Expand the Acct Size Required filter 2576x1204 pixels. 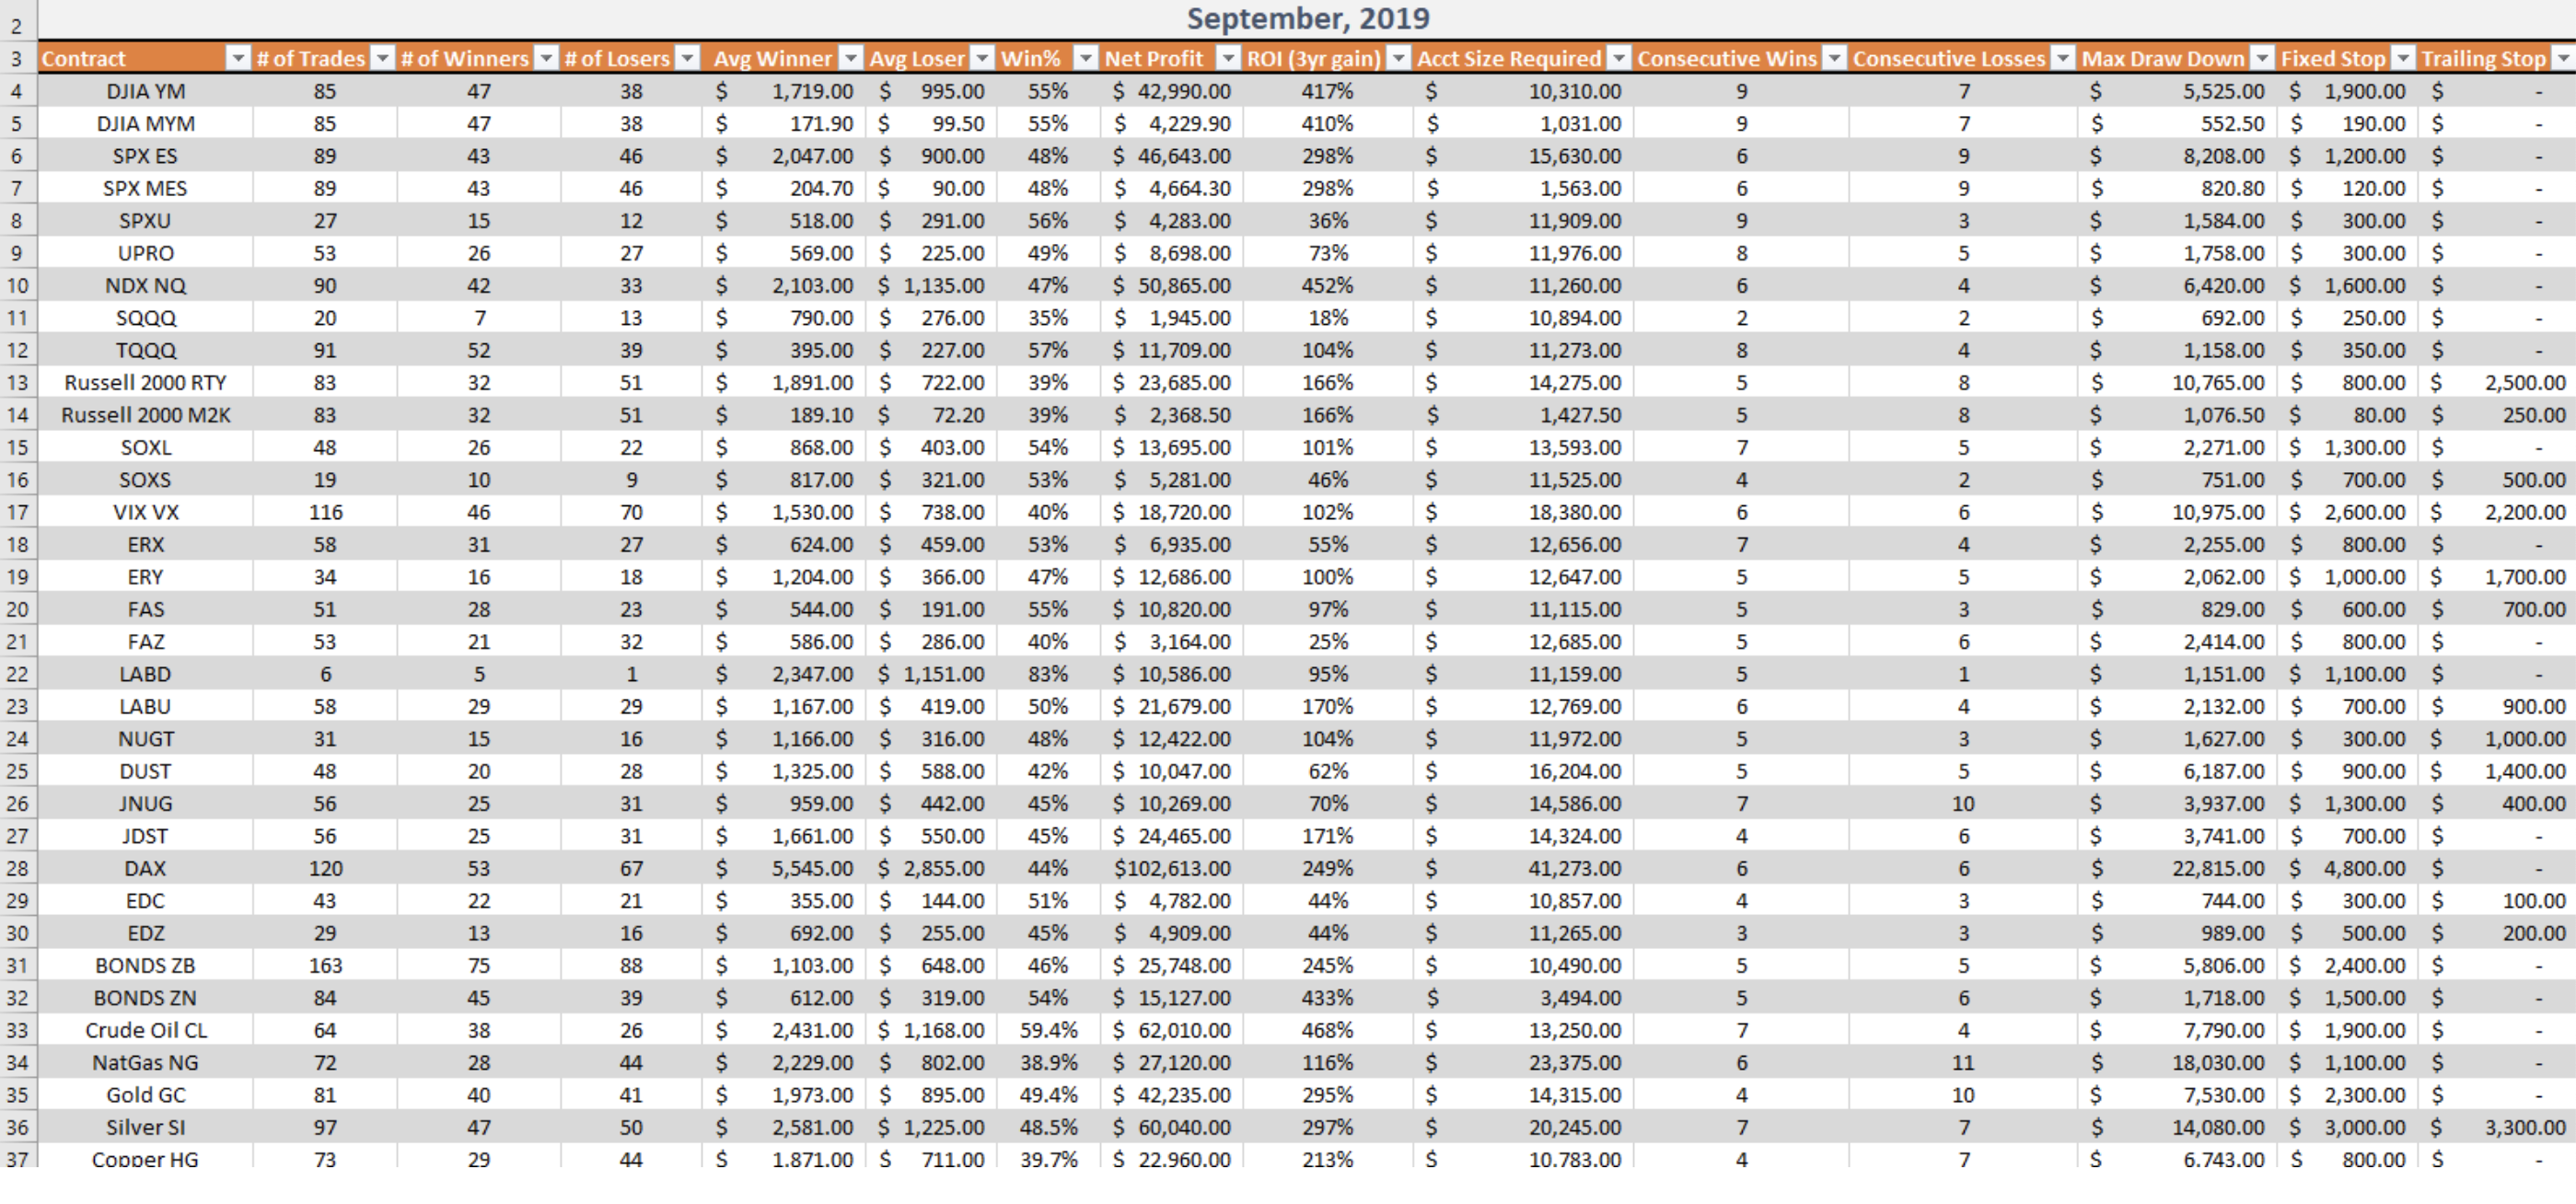[1618, 58]
